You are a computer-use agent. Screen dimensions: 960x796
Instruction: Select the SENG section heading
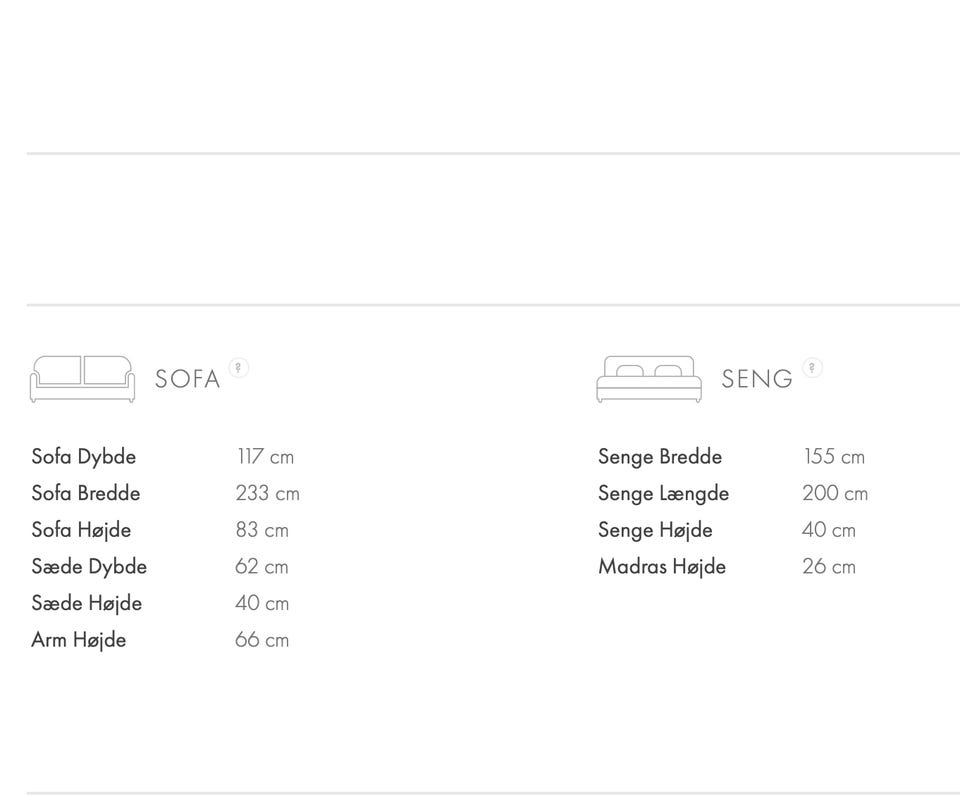pyautogui.click(x=756, y=379)
